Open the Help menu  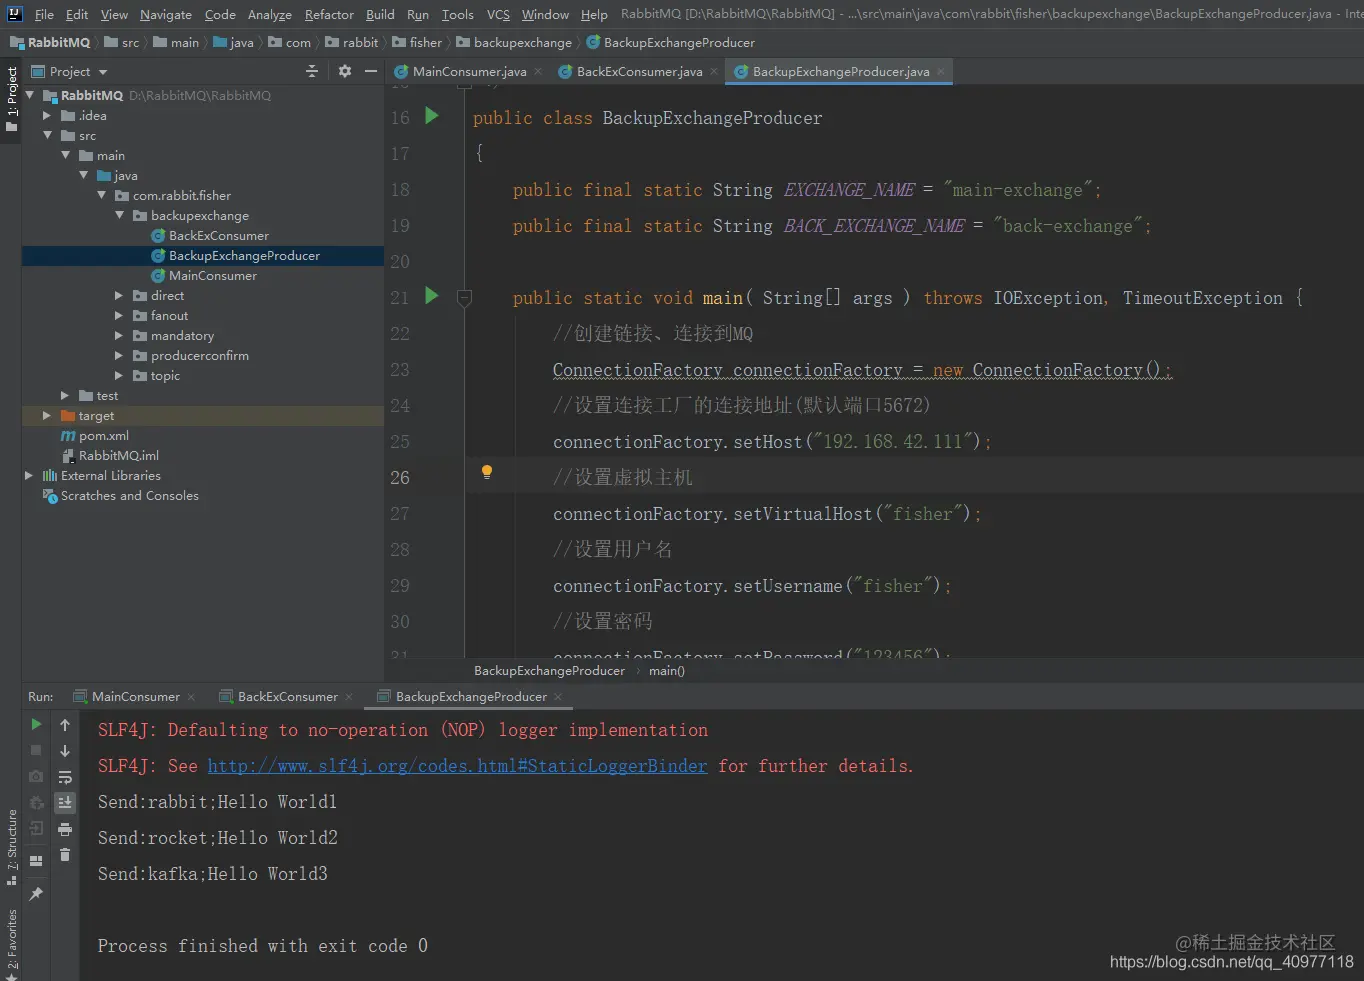(594, 14)
